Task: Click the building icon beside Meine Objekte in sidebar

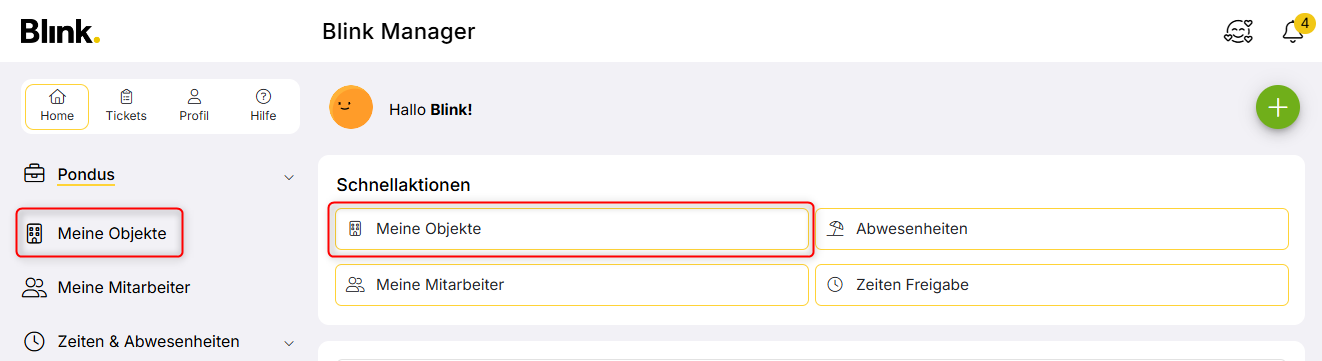Action: tap(34, 234)
